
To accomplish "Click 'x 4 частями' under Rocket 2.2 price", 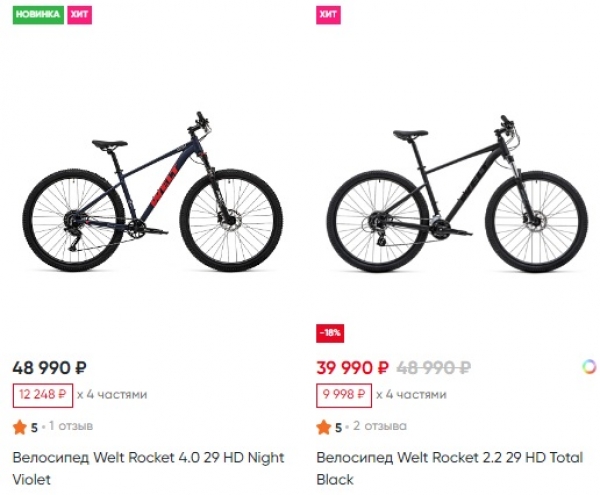I will click(x=410, y=395).
